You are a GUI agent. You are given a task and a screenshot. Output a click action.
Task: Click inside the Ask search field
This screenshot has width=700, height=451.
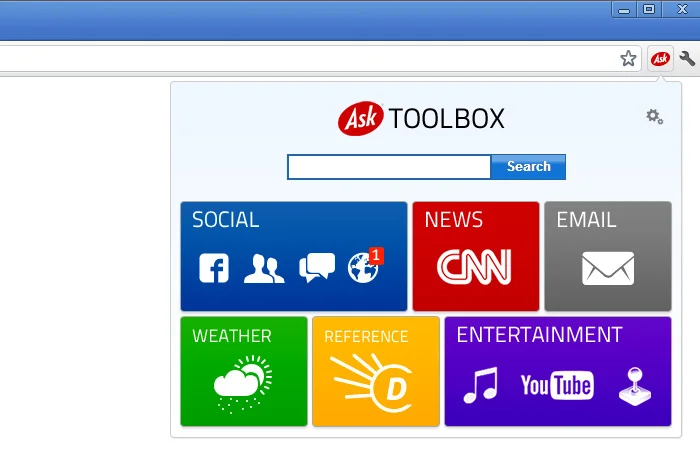tap(389, 167)
